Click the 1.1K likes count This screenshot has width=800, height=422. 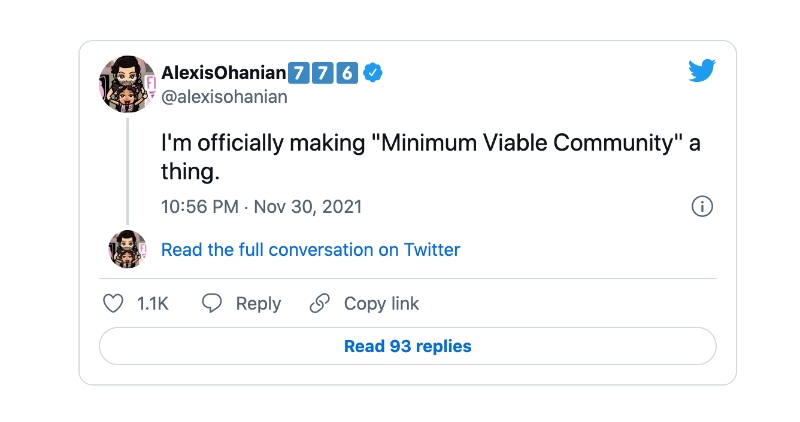(153, 304)
